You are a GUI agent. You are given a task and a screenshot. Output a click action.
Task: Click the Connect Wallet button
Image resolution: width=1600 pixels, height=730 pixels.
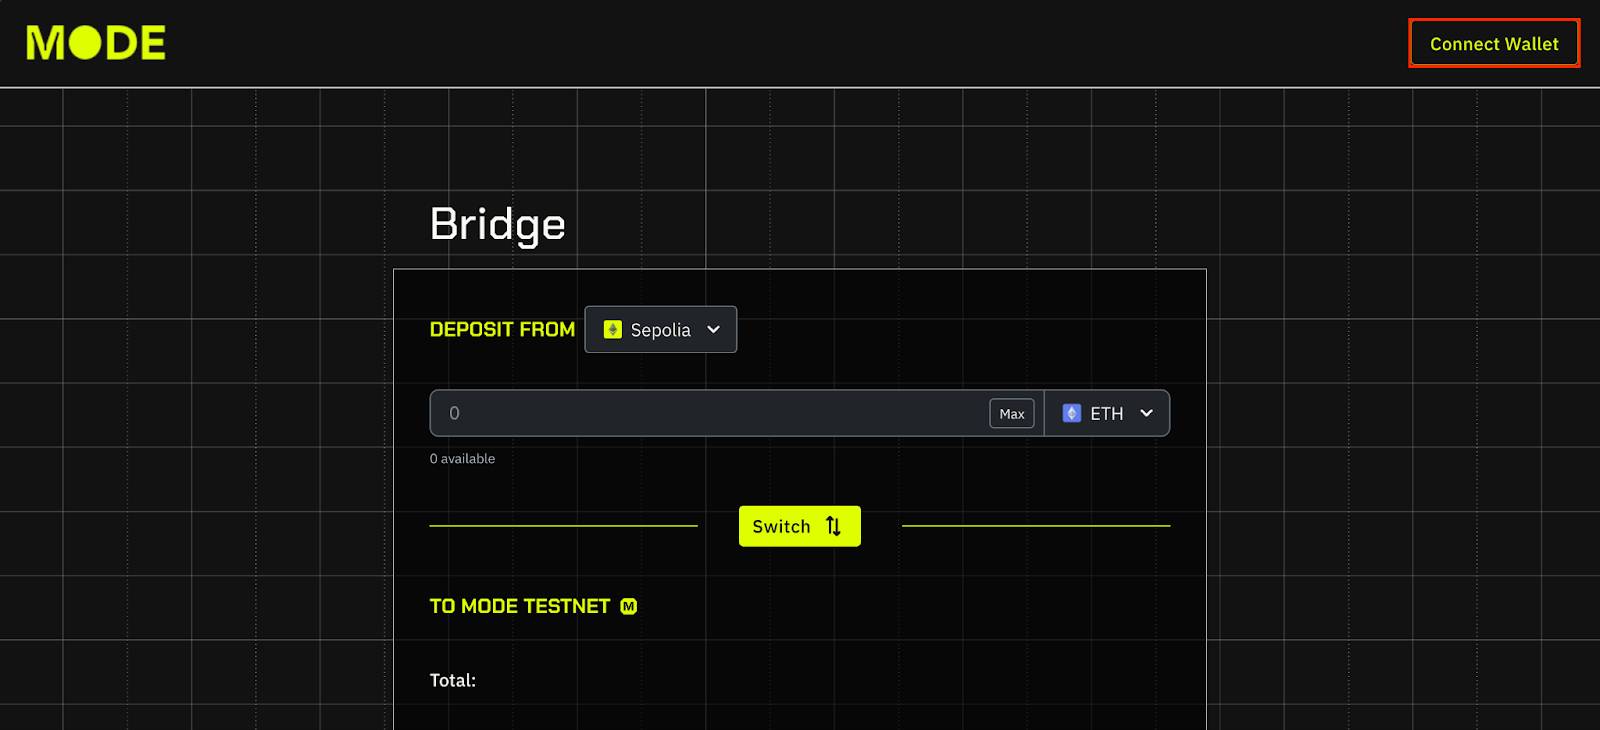[1494, 44]
